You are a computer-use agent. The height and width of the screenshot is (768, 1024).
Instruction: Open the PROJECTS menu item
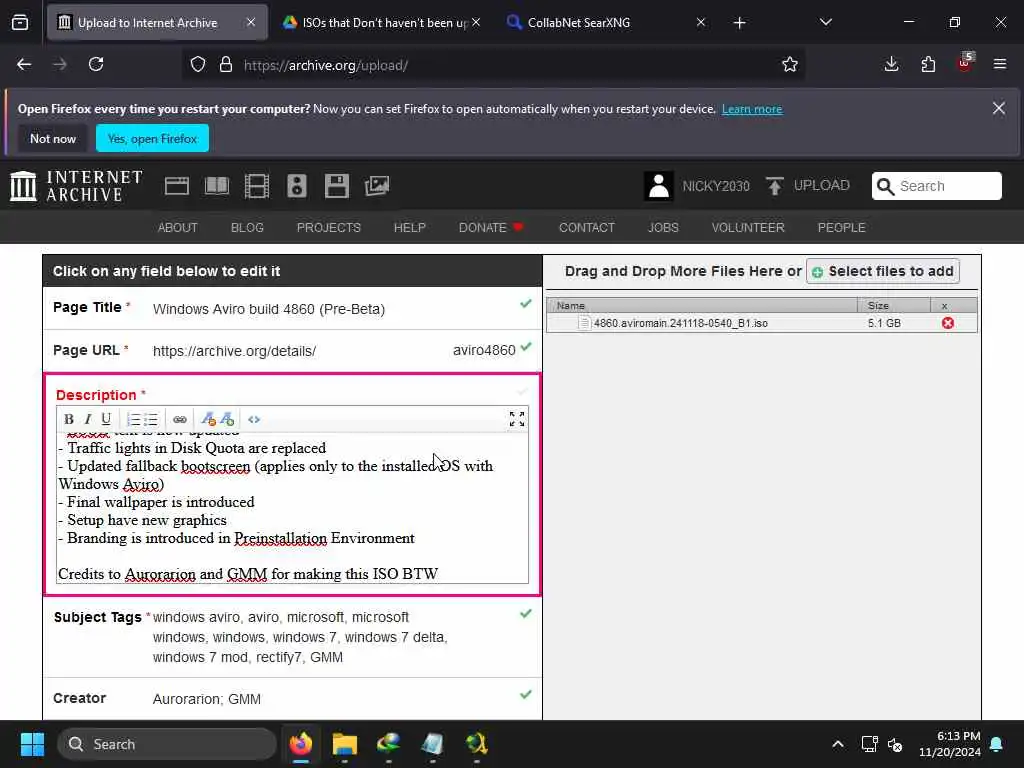(x=328, y=227)
